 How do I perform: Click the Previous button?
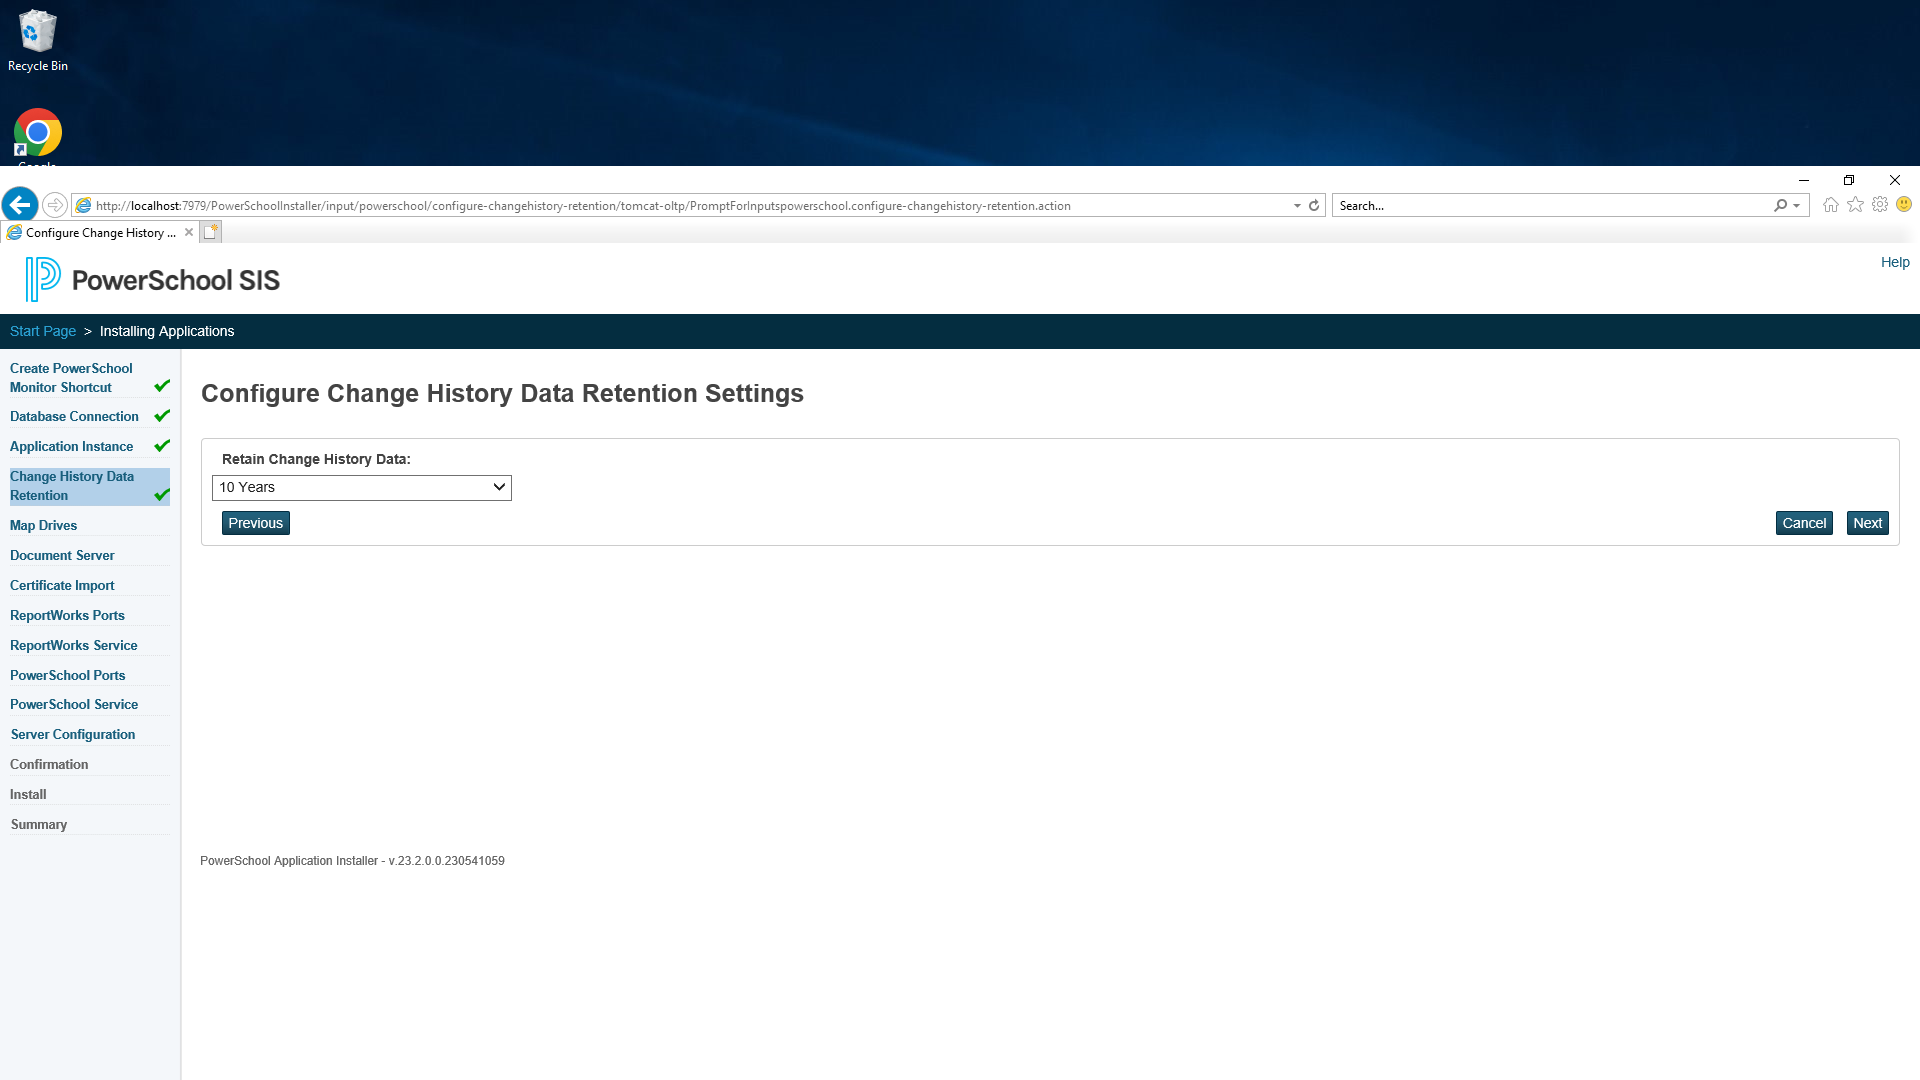256,523
